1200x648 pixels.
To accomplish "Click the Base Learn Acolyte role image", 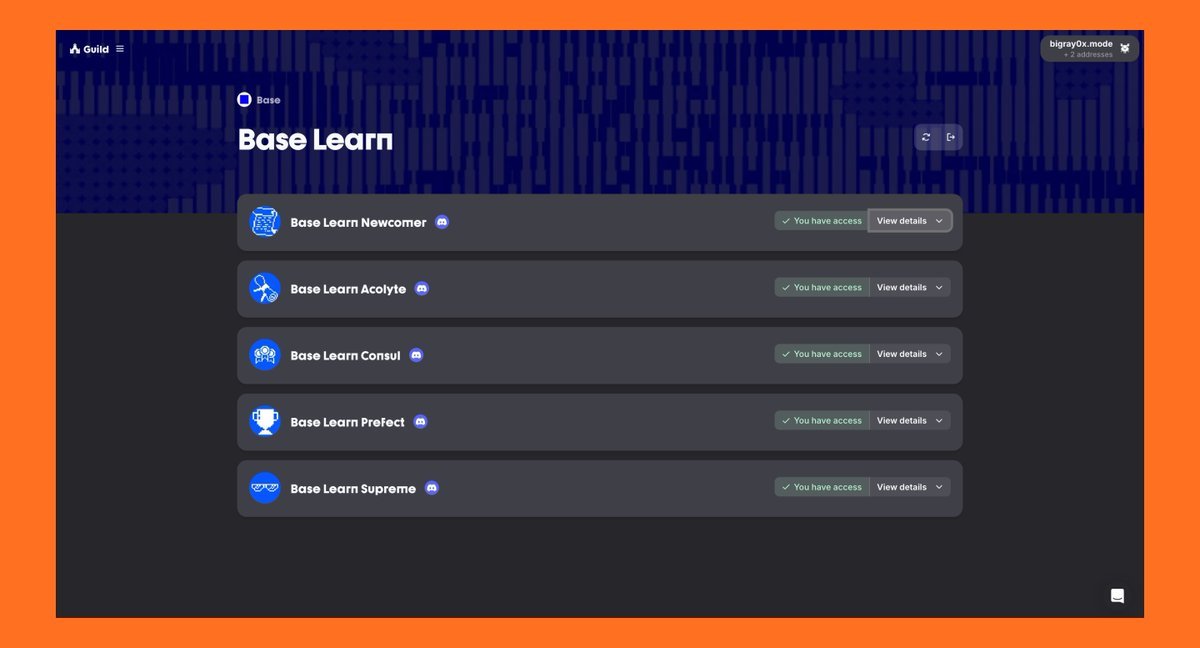I will click(x=265, y=288).
